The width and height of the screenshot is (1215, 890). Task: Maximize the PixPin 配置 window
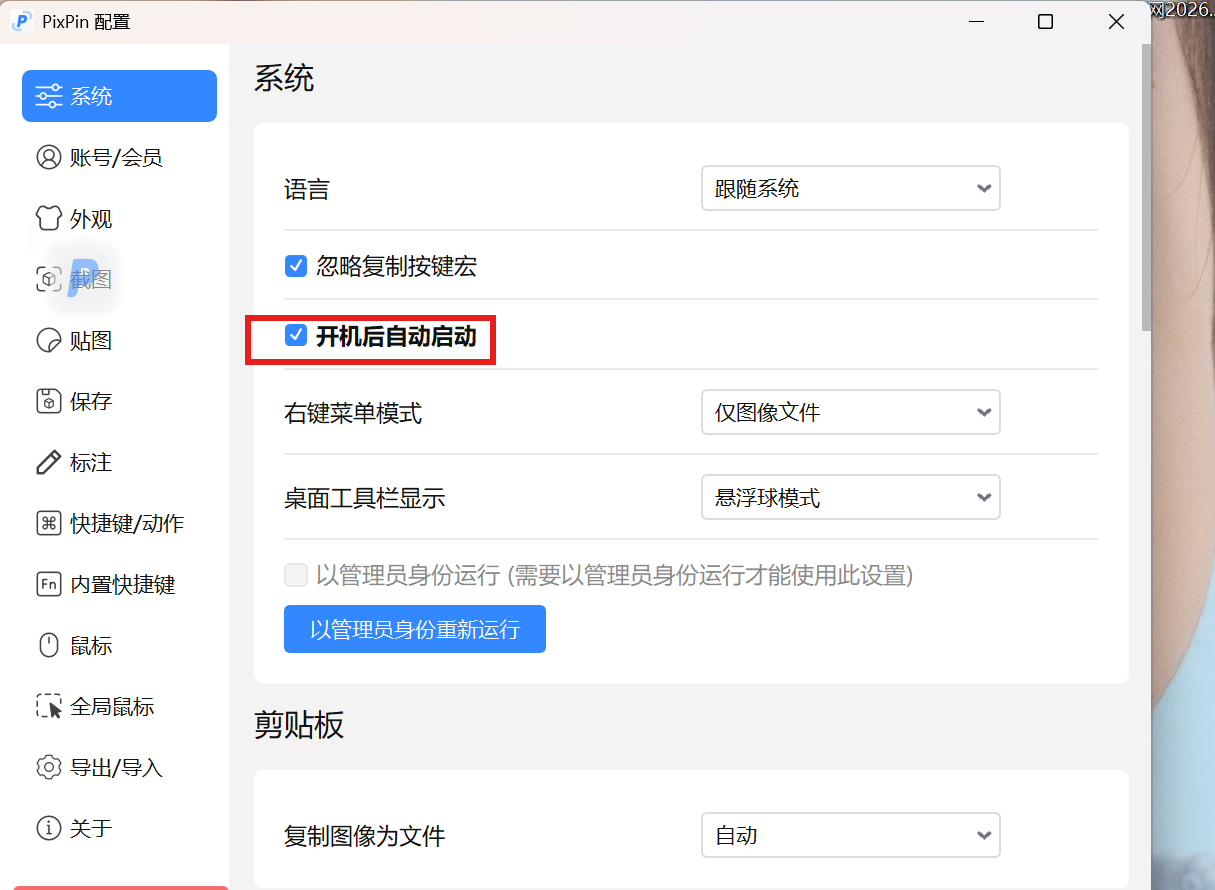point(1045,21)
